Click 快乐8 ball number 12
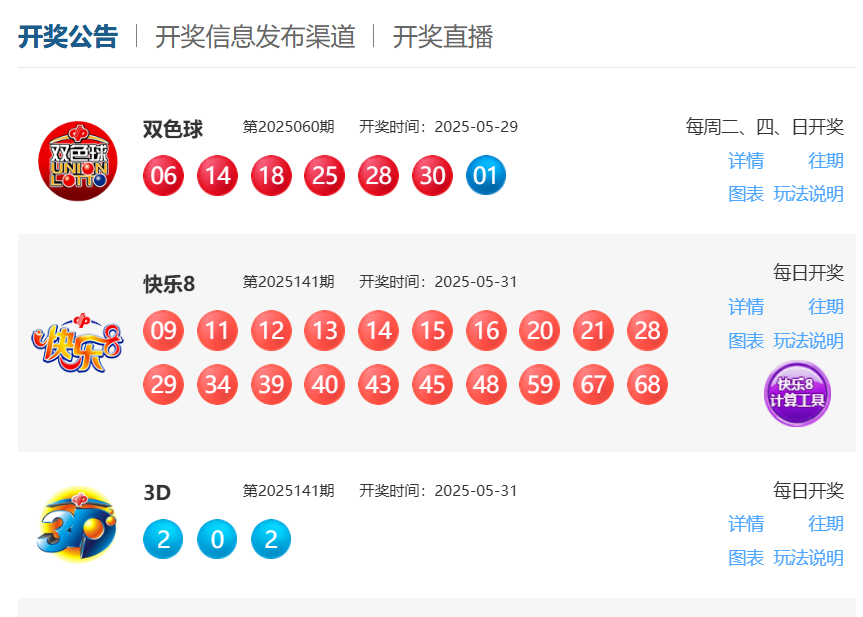This screenshot has width=863, height=617. pos(271,331)
